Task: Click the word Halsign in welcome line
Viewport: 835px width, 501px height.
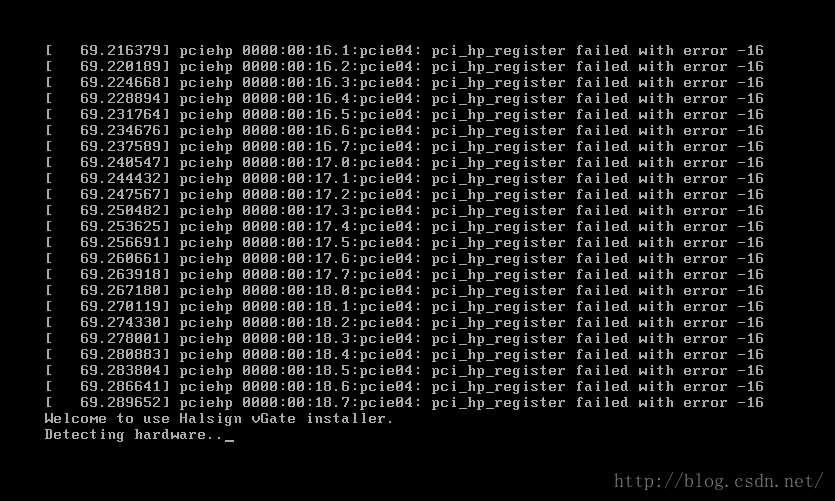Action: pyautogui.click(x=210, y=419)
